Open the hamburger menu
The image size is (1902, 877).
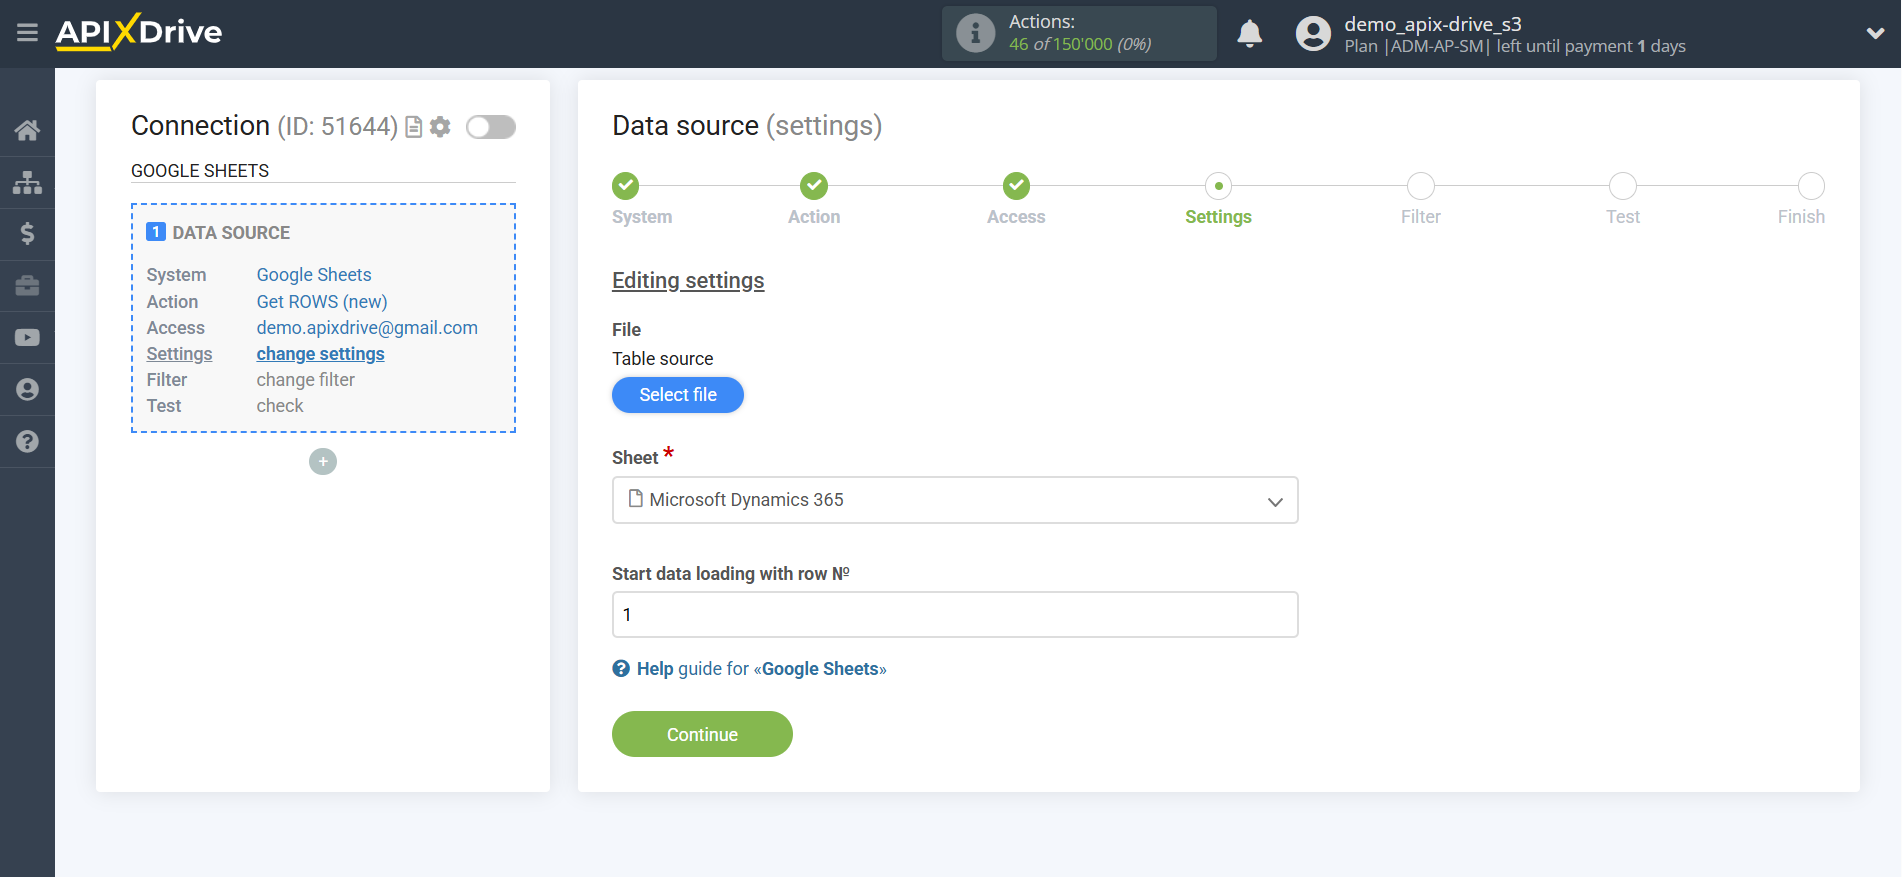point(27,33)
